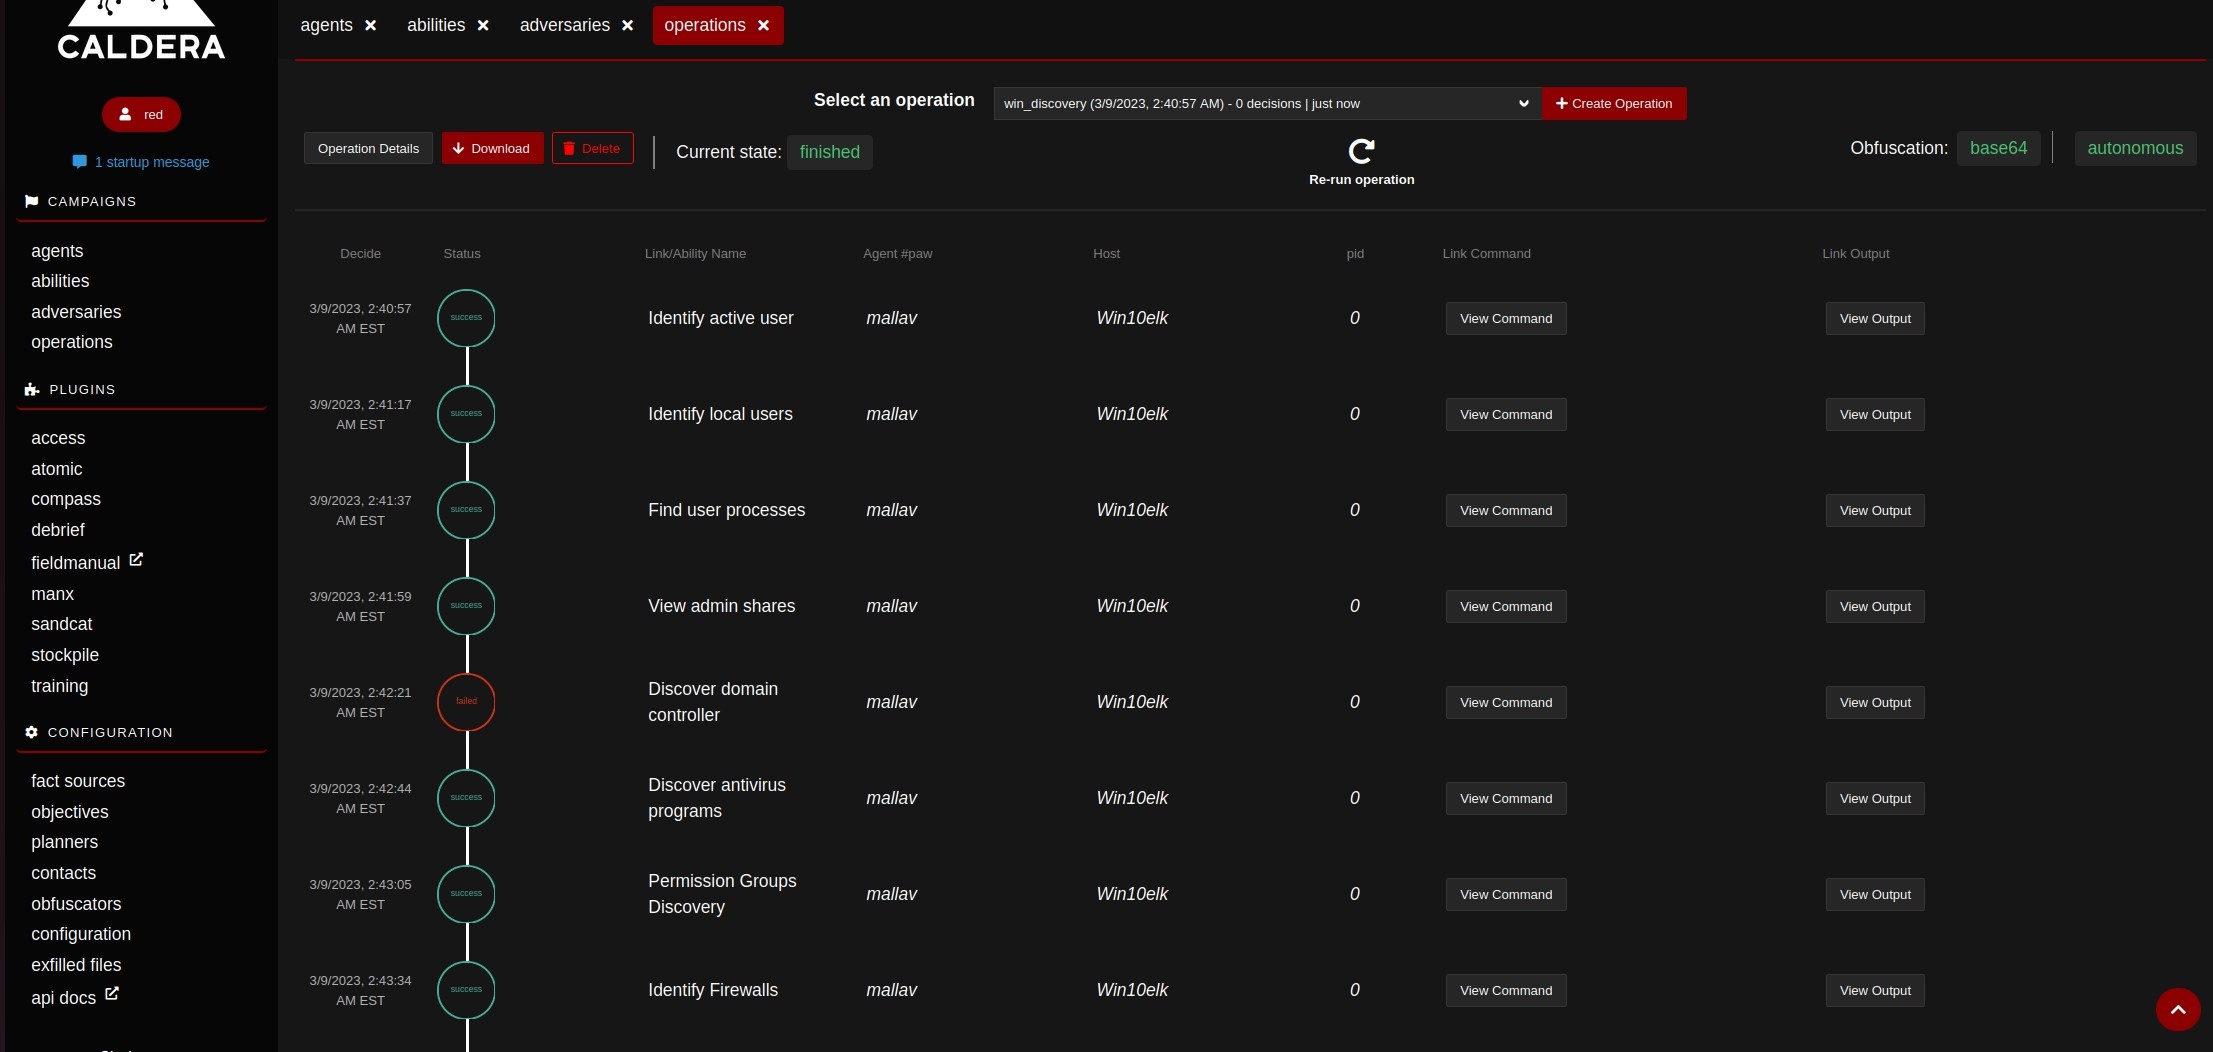The image size is (2213, 1052).
Task: Click the red user badge
Action: [x=141, y=114]
